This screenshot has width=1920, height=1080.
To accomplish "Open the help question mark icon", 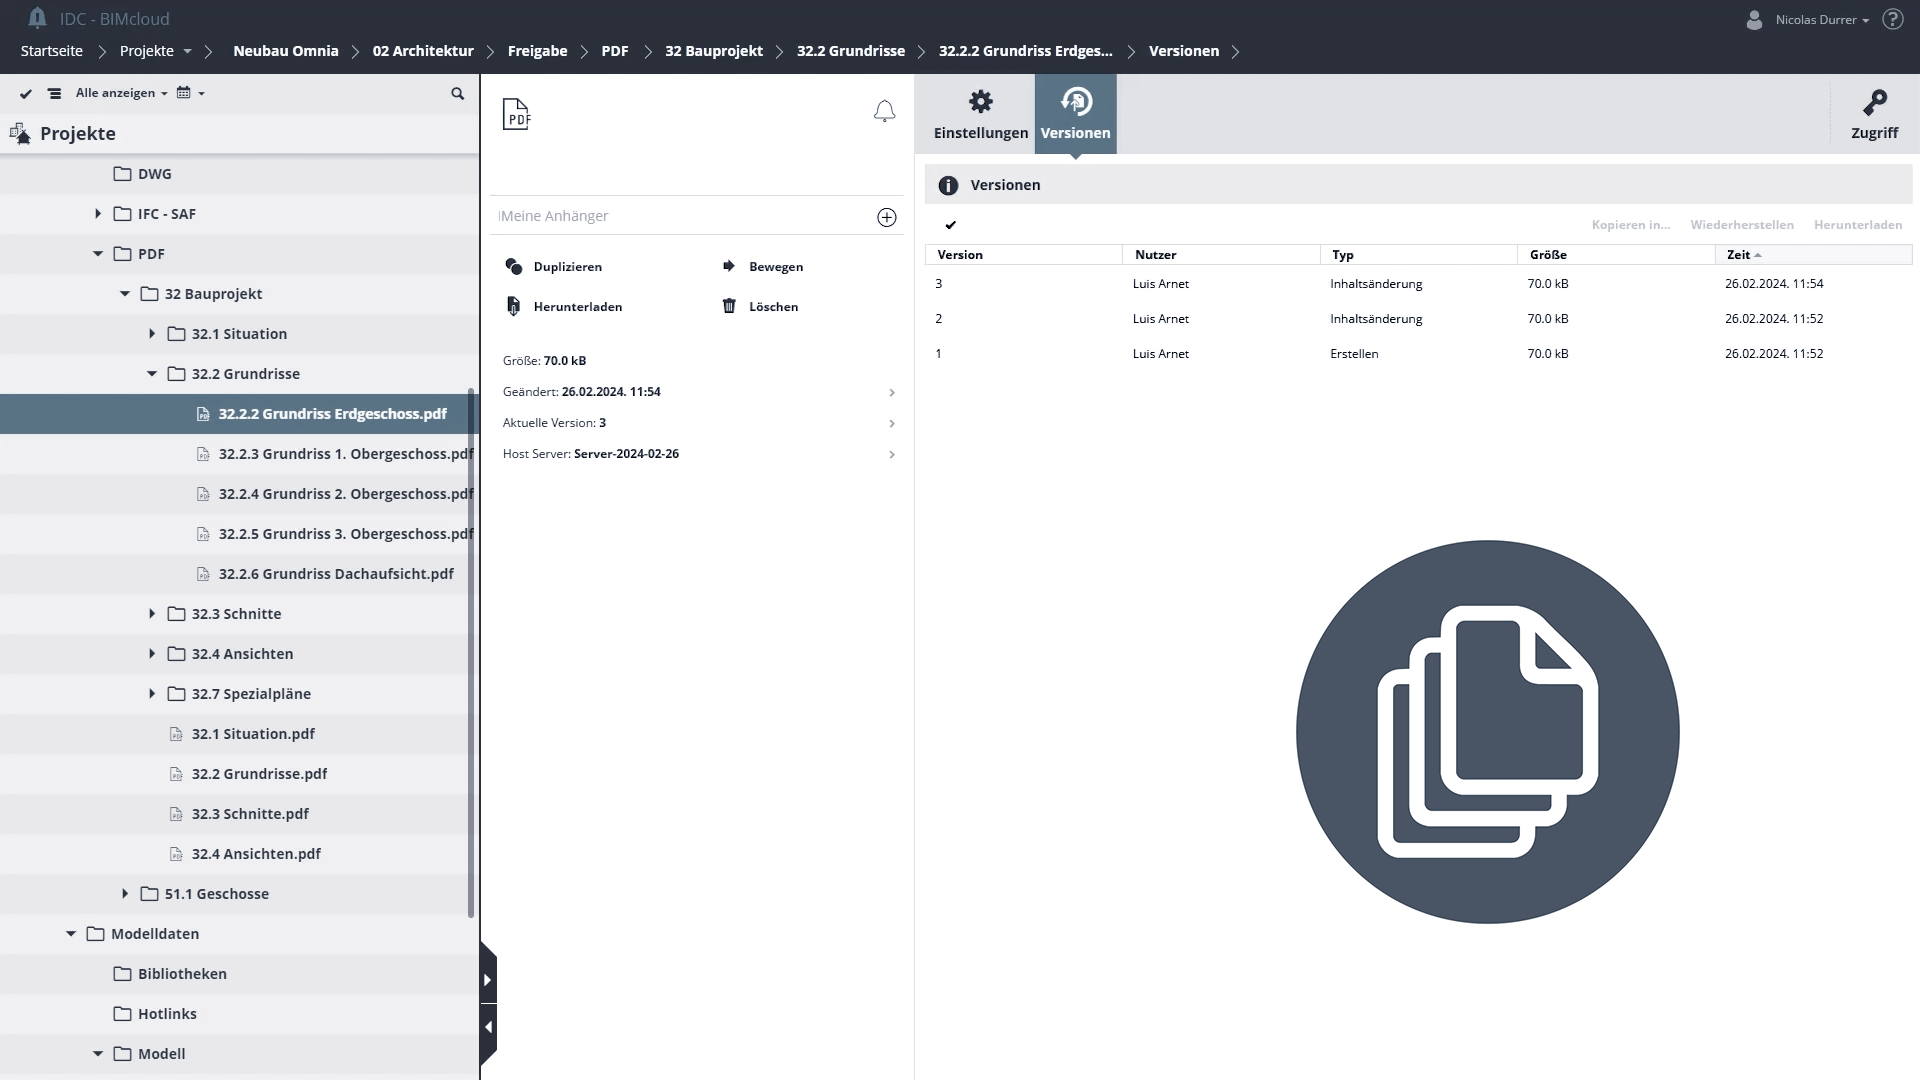I will (1892, 19).
